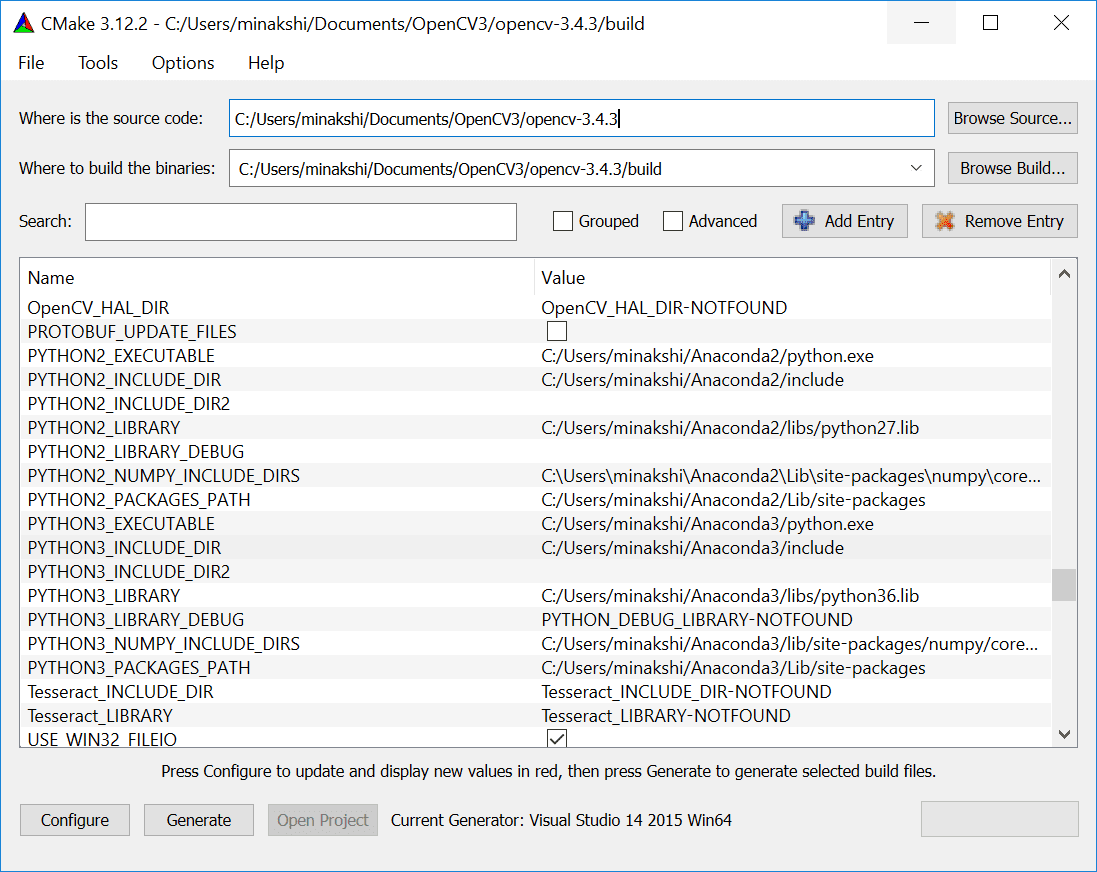Click the Tesseract_LIBRARY-NOTFOUND value
1097x872 pixels.
tap(666, 716)
